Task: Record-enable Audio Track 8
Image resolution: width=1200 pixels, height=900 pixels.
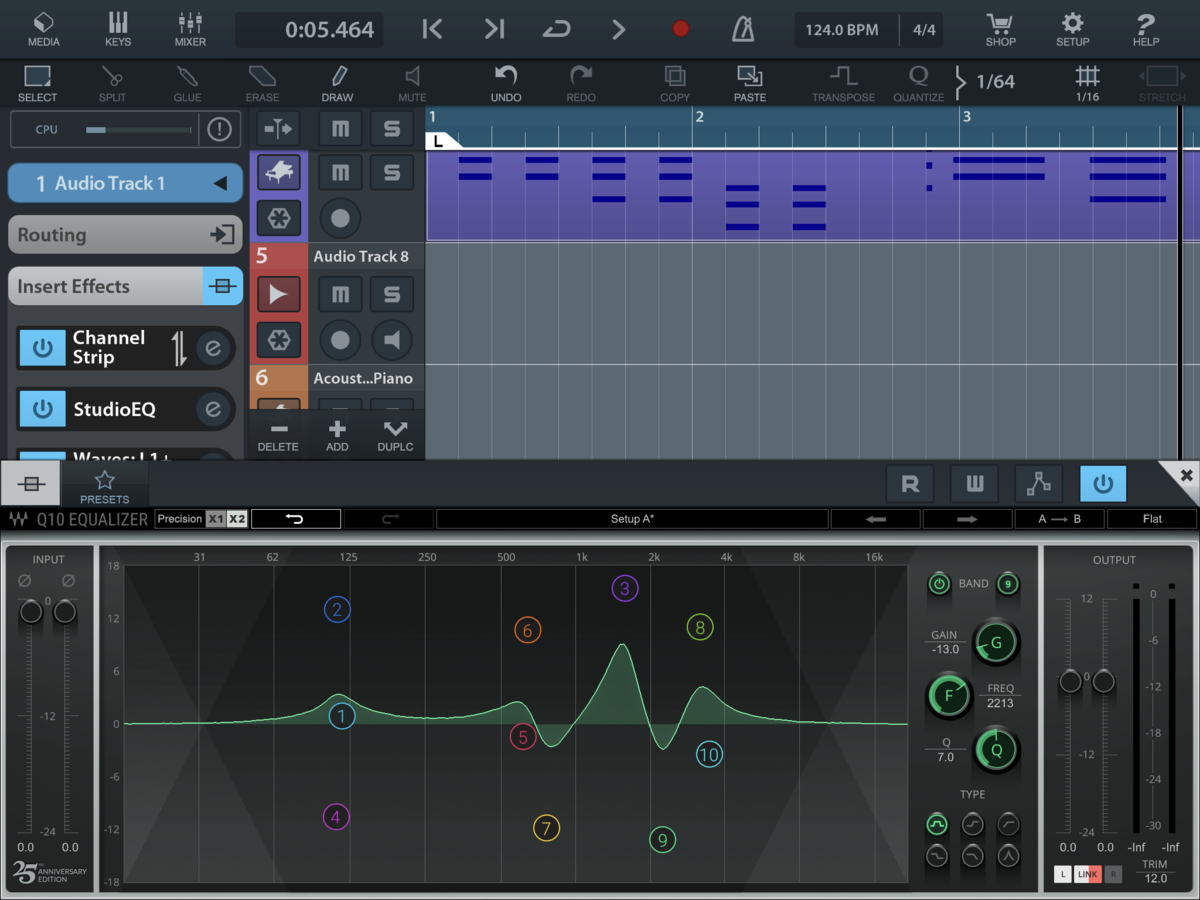Action: [x=340, y=340]
